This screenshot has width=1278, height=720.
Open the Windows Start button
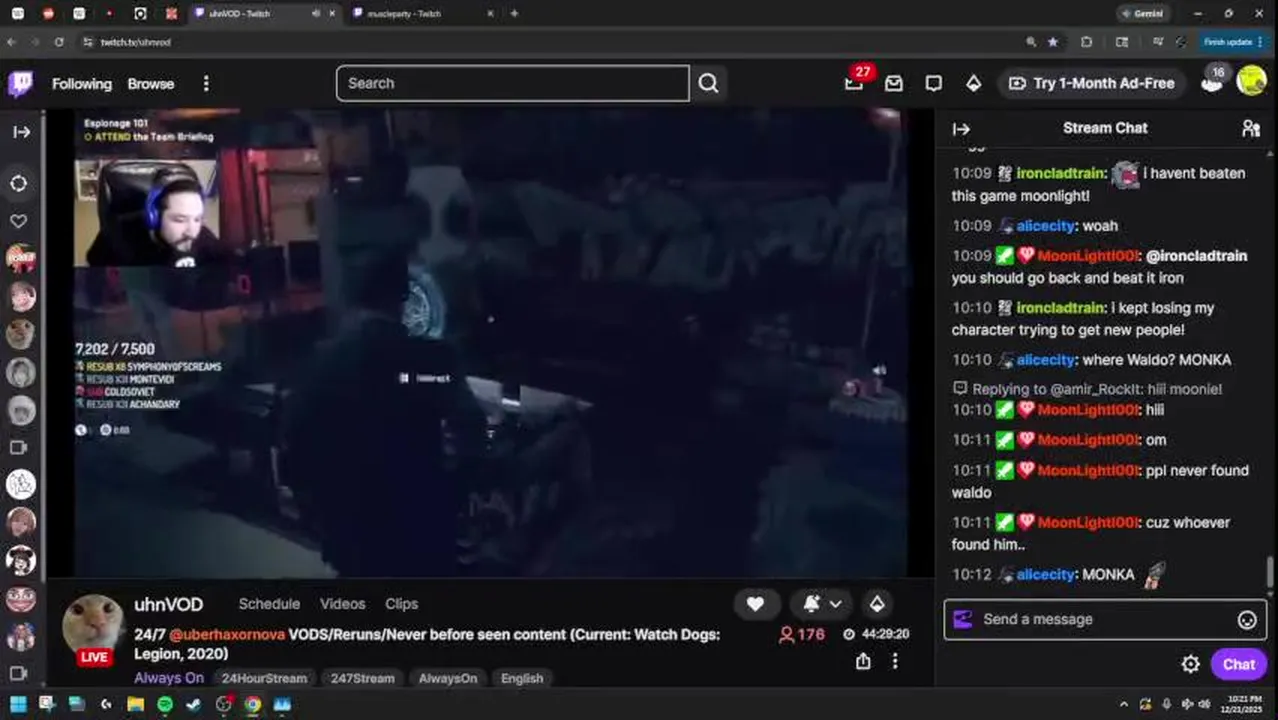[18, 704]
